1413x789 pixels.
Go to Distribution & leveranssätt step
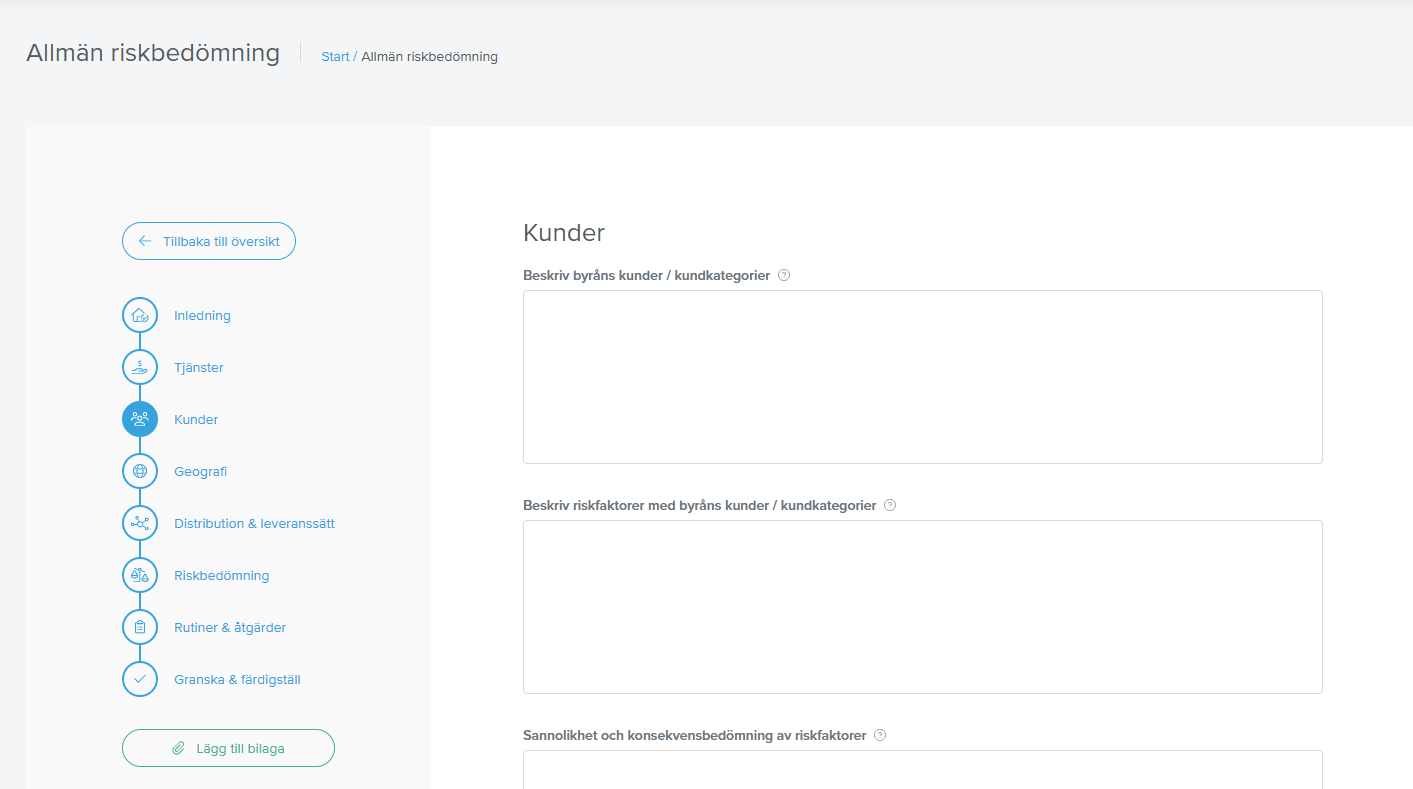tap(254, 523)
